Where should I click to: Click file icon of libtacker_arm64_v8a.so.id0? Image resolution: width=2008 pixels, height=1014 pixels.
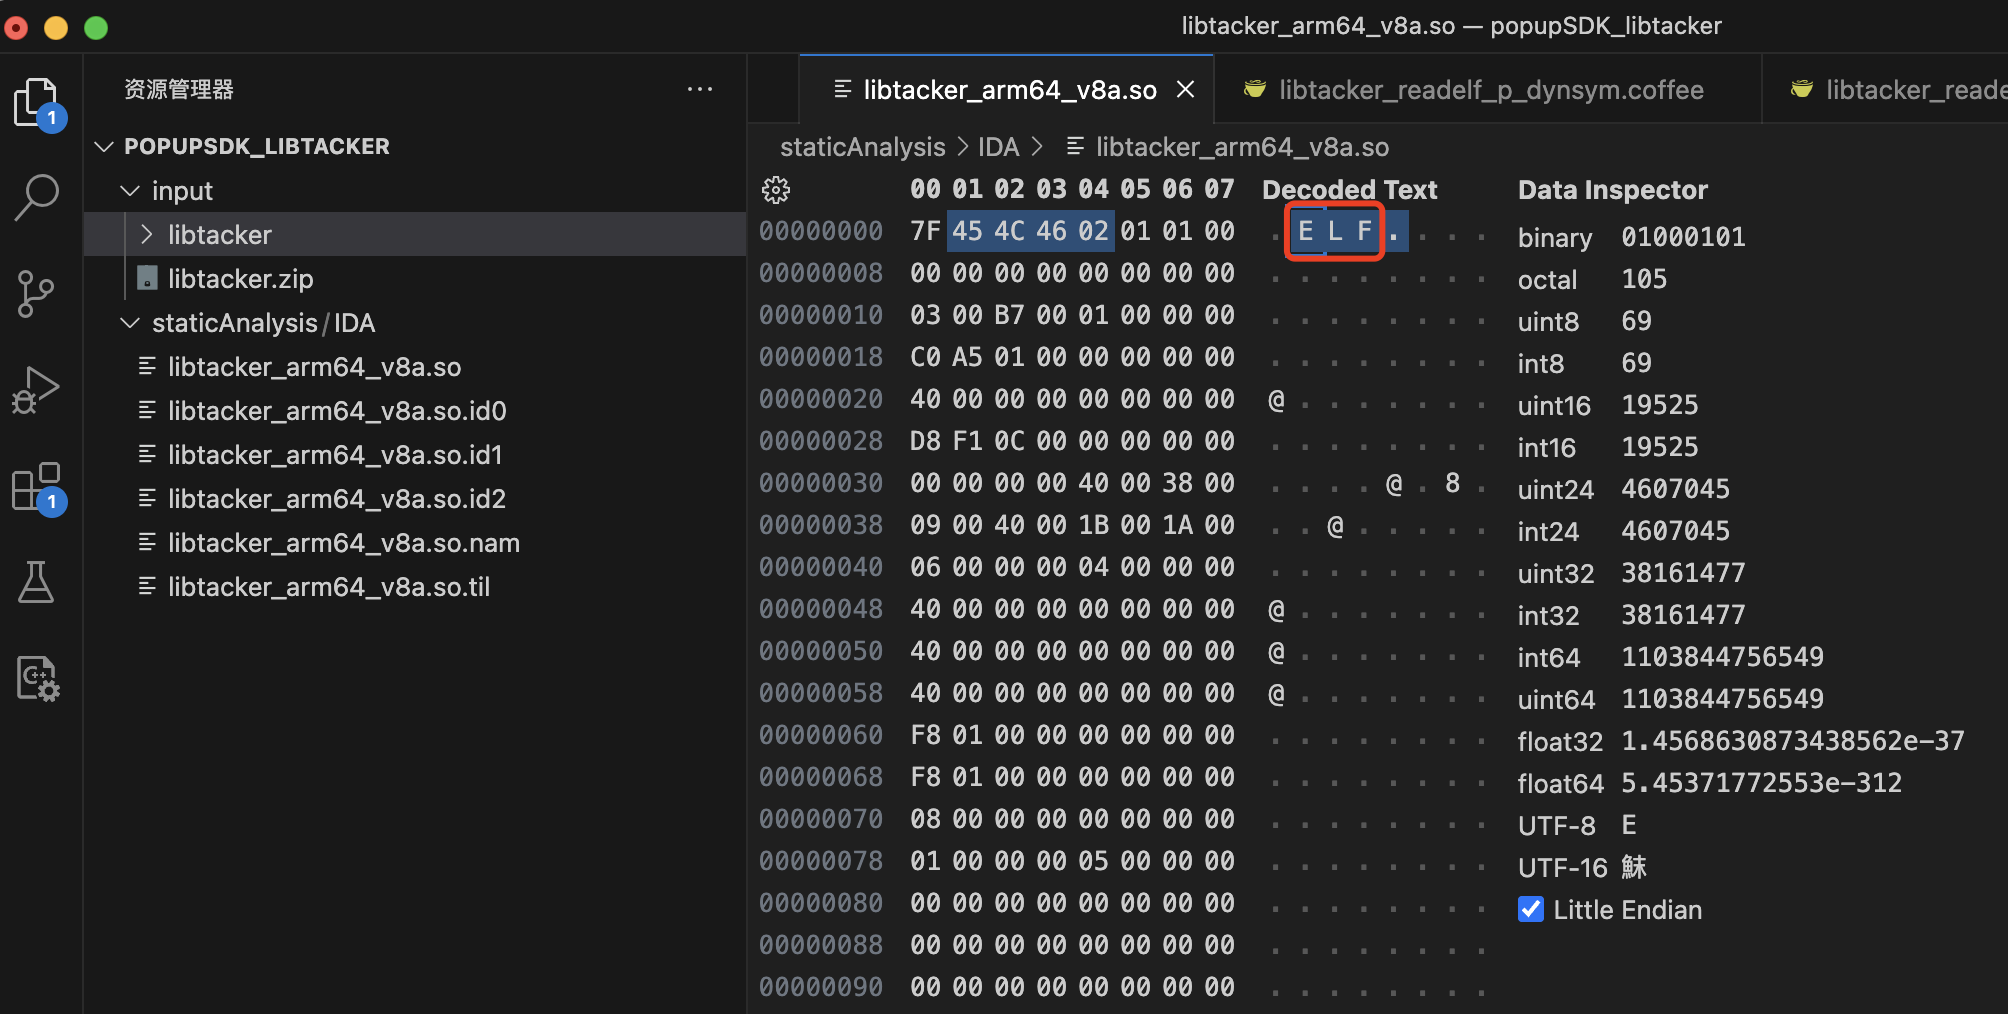(x=147, y=410)
